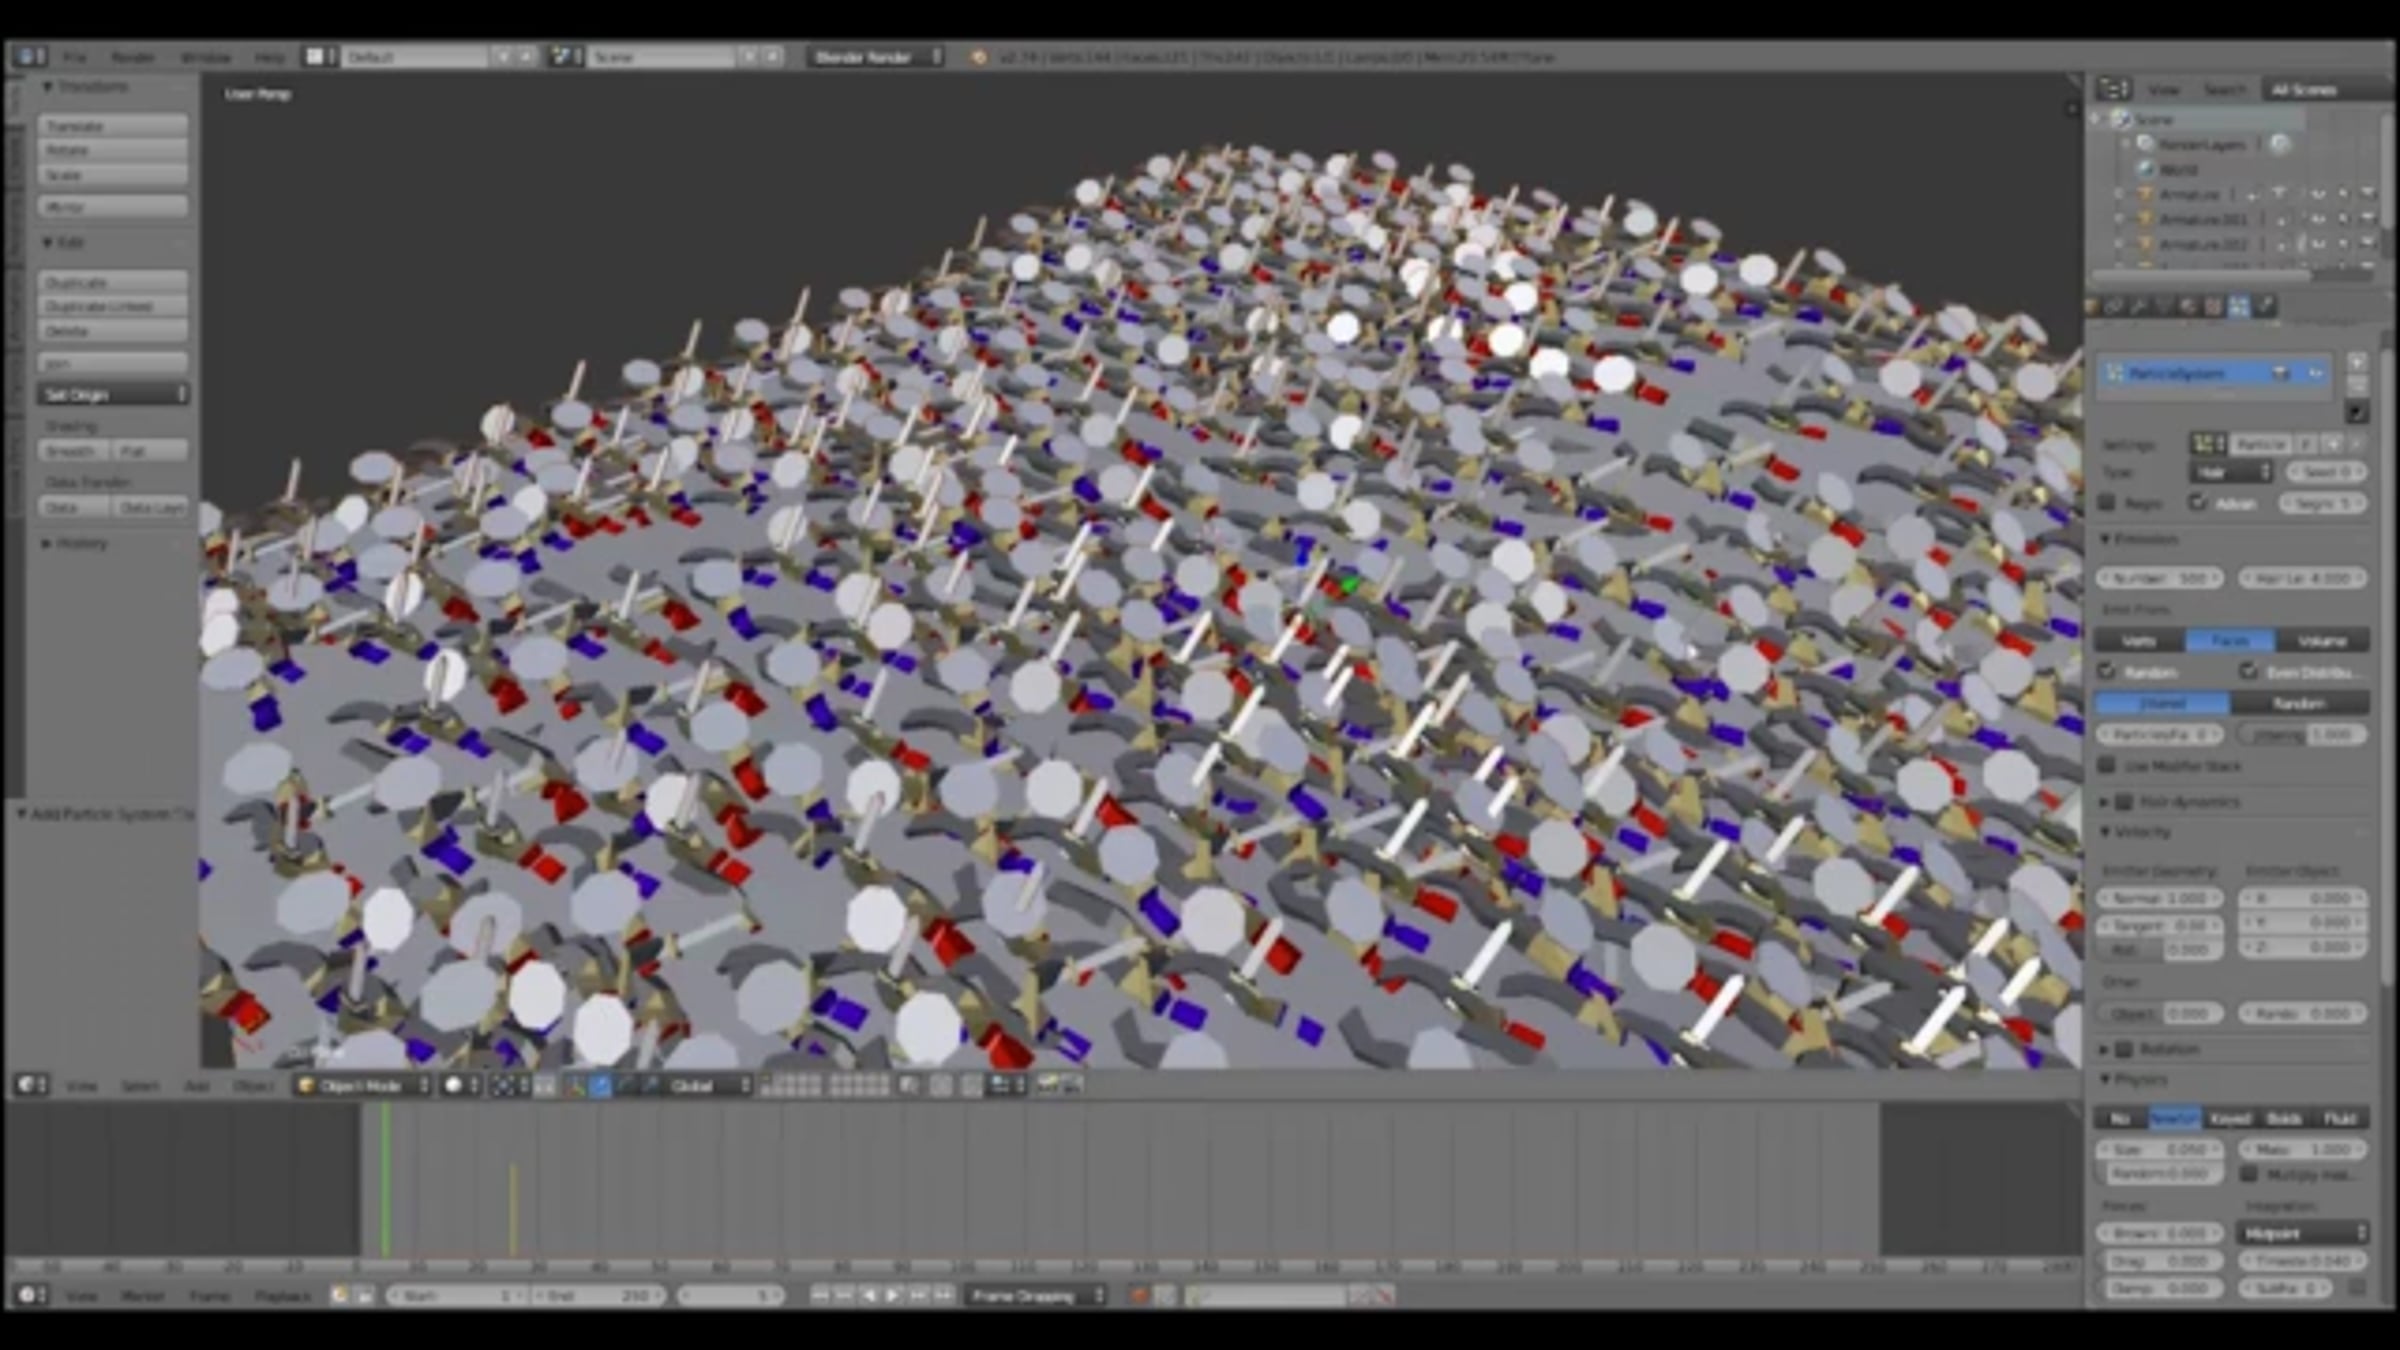
Task: Click the viewport shading sphere icon
Action: click(x=454, y=1085)
